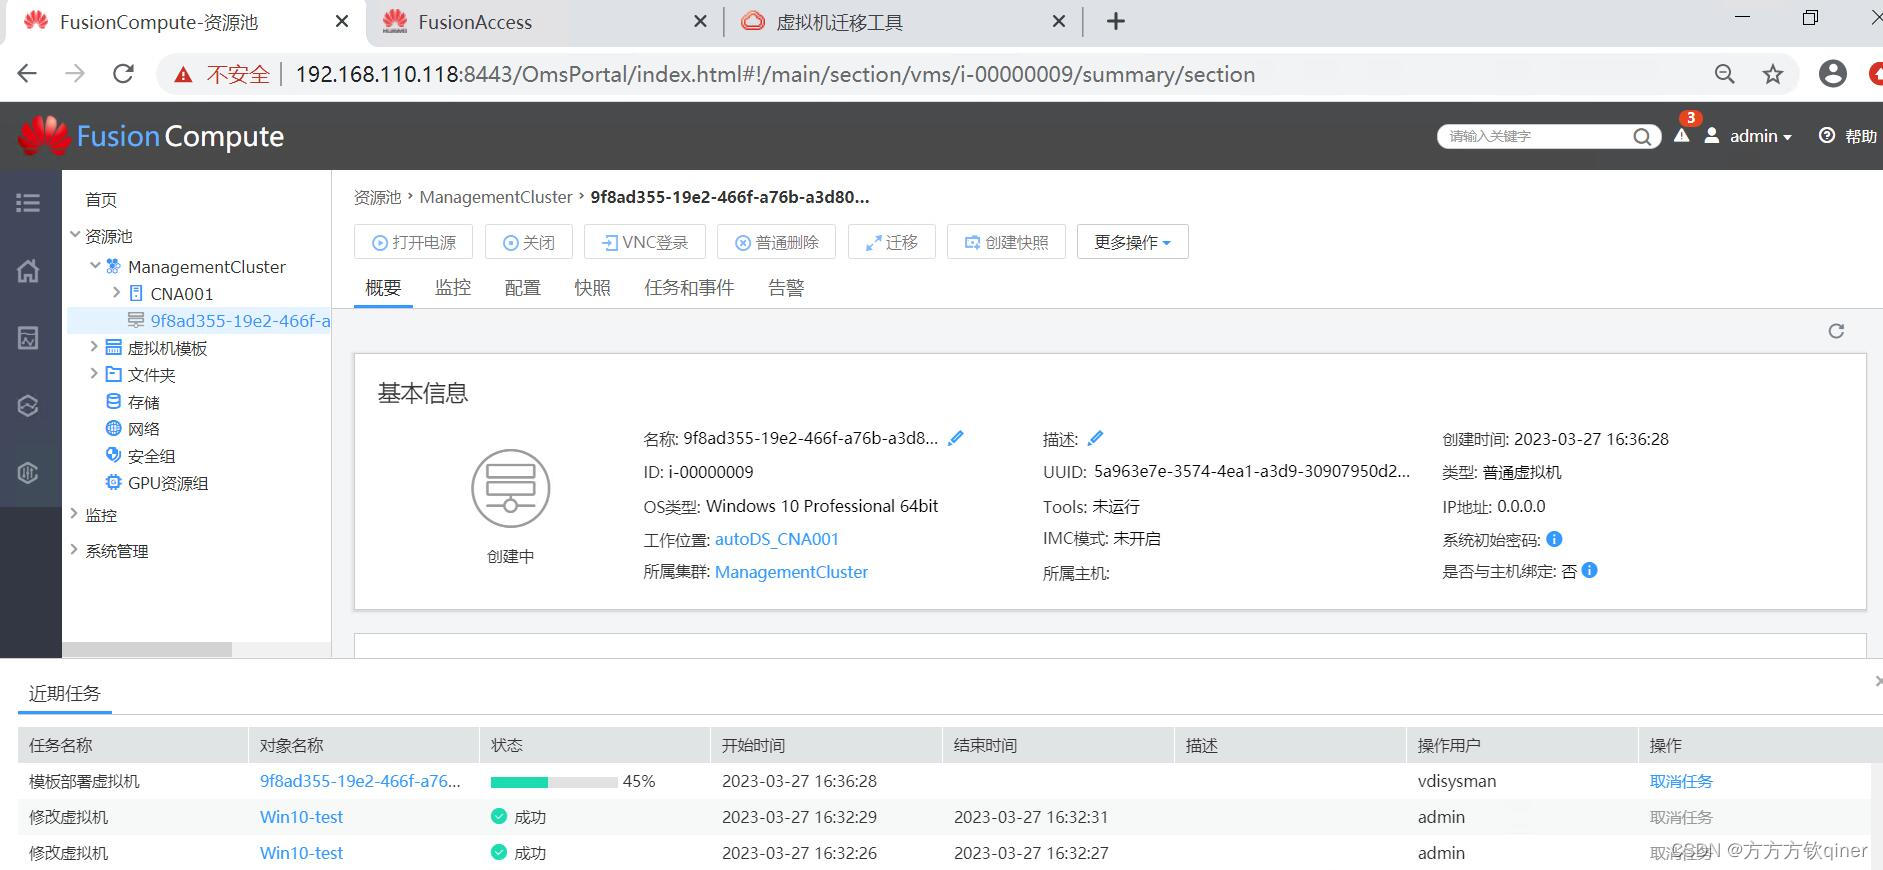Image resolution: width=1883 pixels, height=870 pixels.
Task: Edit the description with pencil icon
Action: pyautogui.click(x=1095, y=438)
